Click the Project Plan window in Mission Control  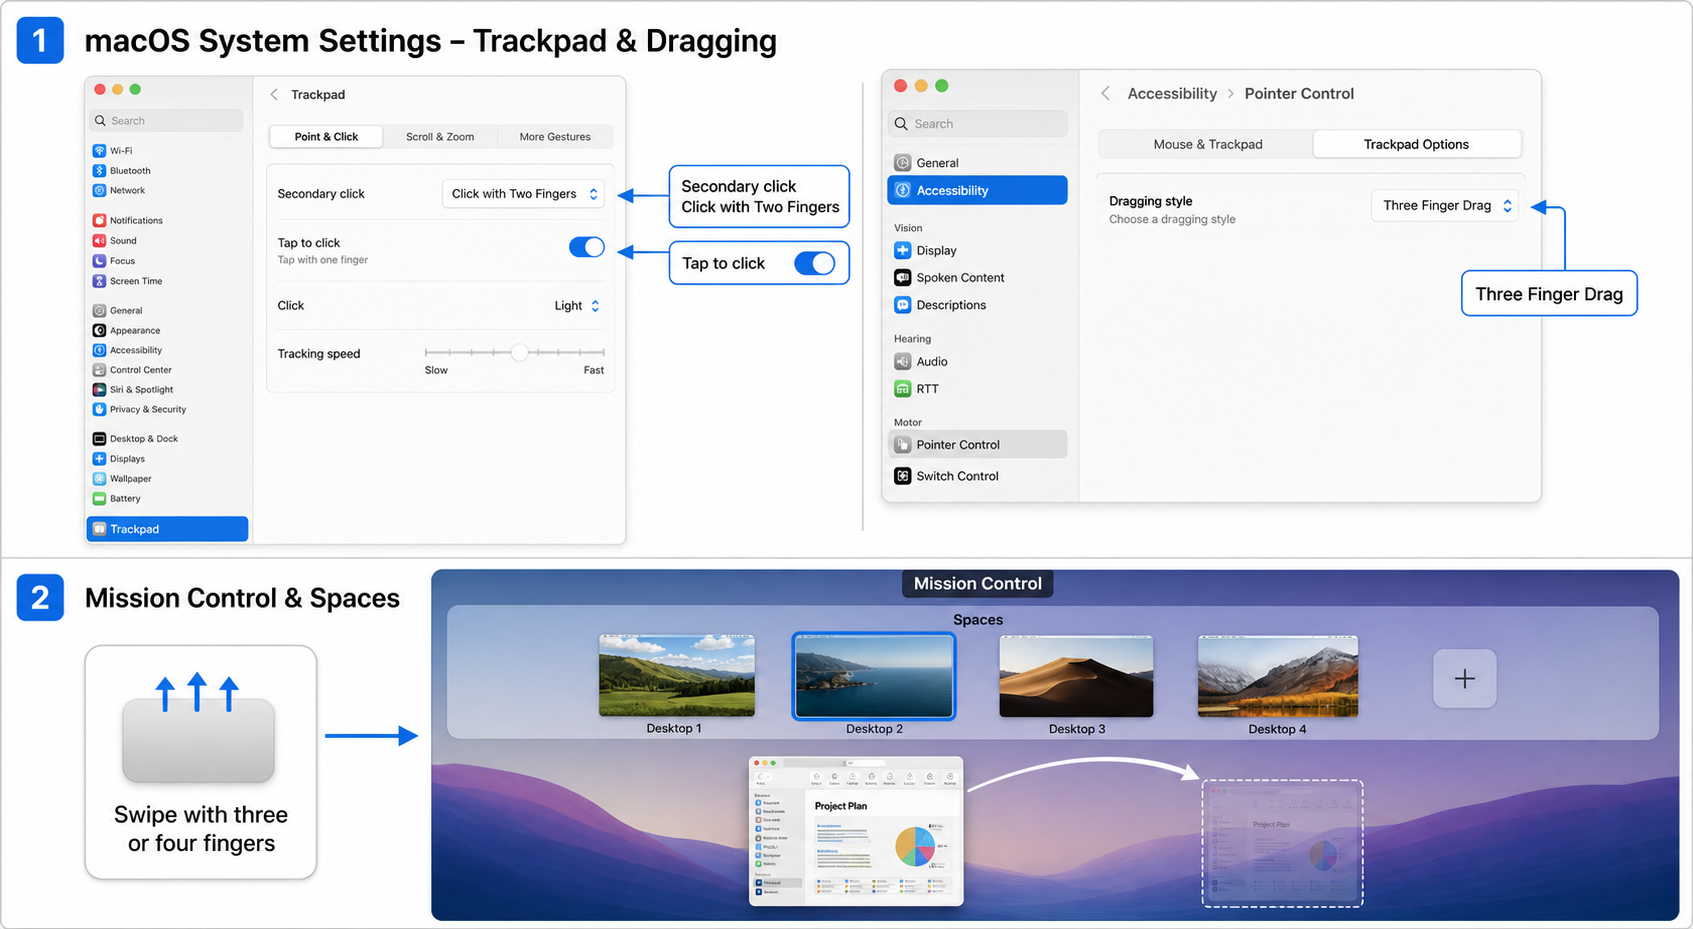pos(856,831)
